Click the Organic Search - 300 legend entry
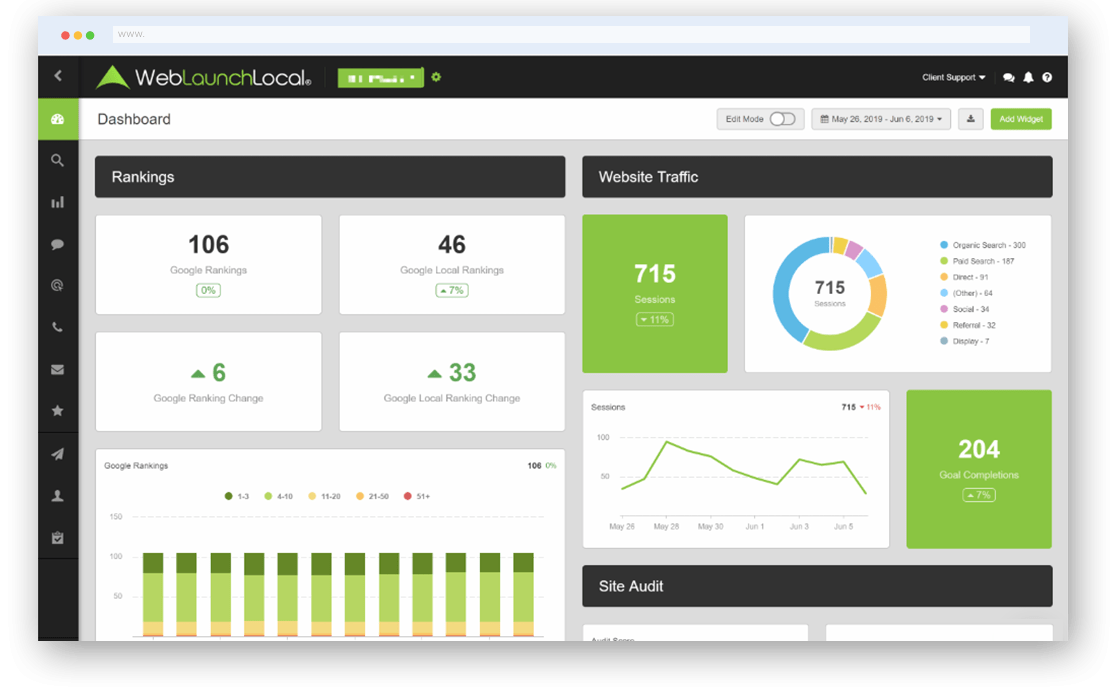The width and height of the screenshot is (1118, 693). pos(983,245)
